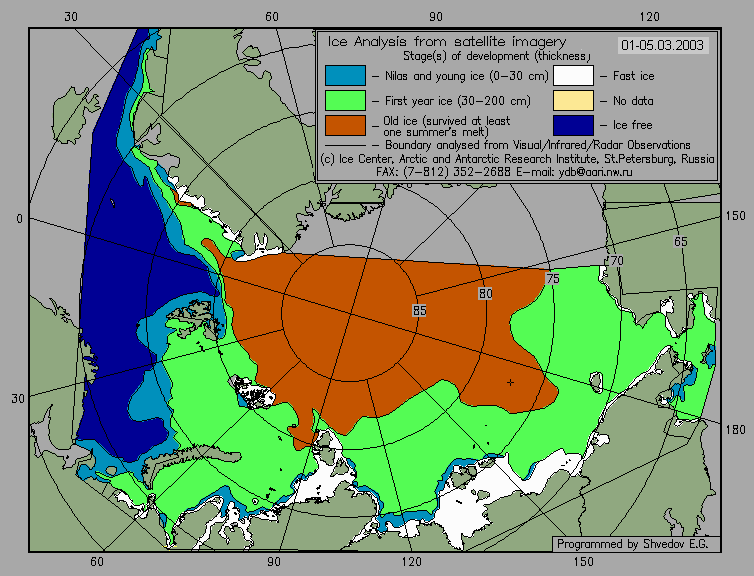The height and width of the screenshot is (576, 754).
Task: Click the title 'Ice Analysis from satellite imagery'
Action: point(447,42)
